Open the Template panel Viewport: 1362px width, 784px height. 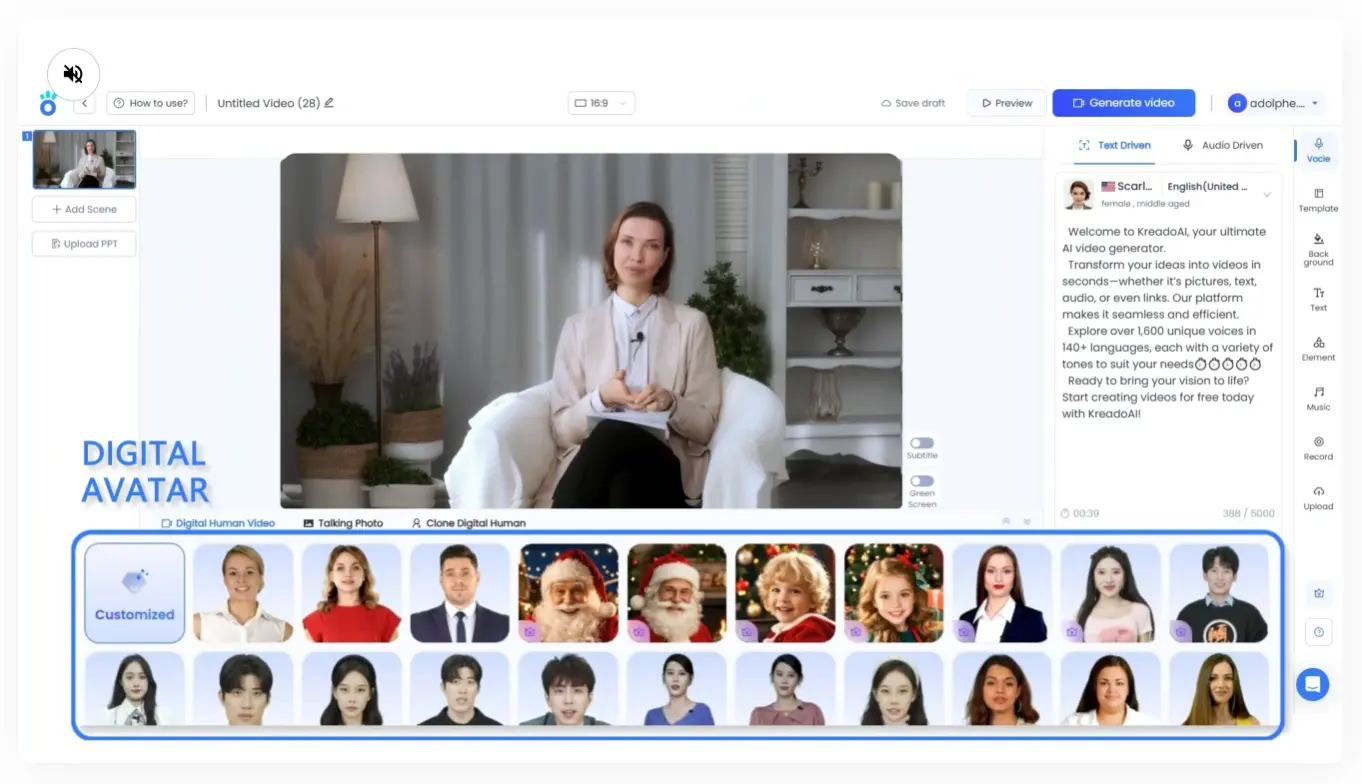click(x=1318, y=200)
